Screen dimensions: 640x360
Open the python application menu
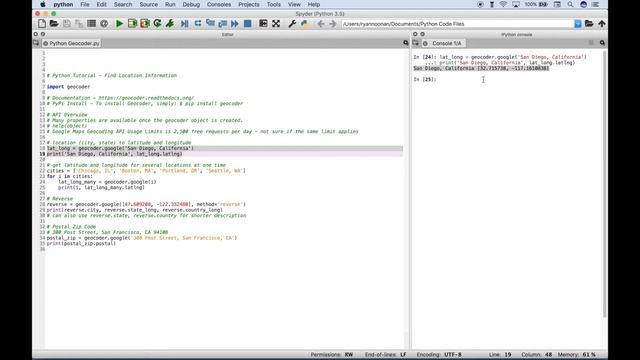[63, 4]
